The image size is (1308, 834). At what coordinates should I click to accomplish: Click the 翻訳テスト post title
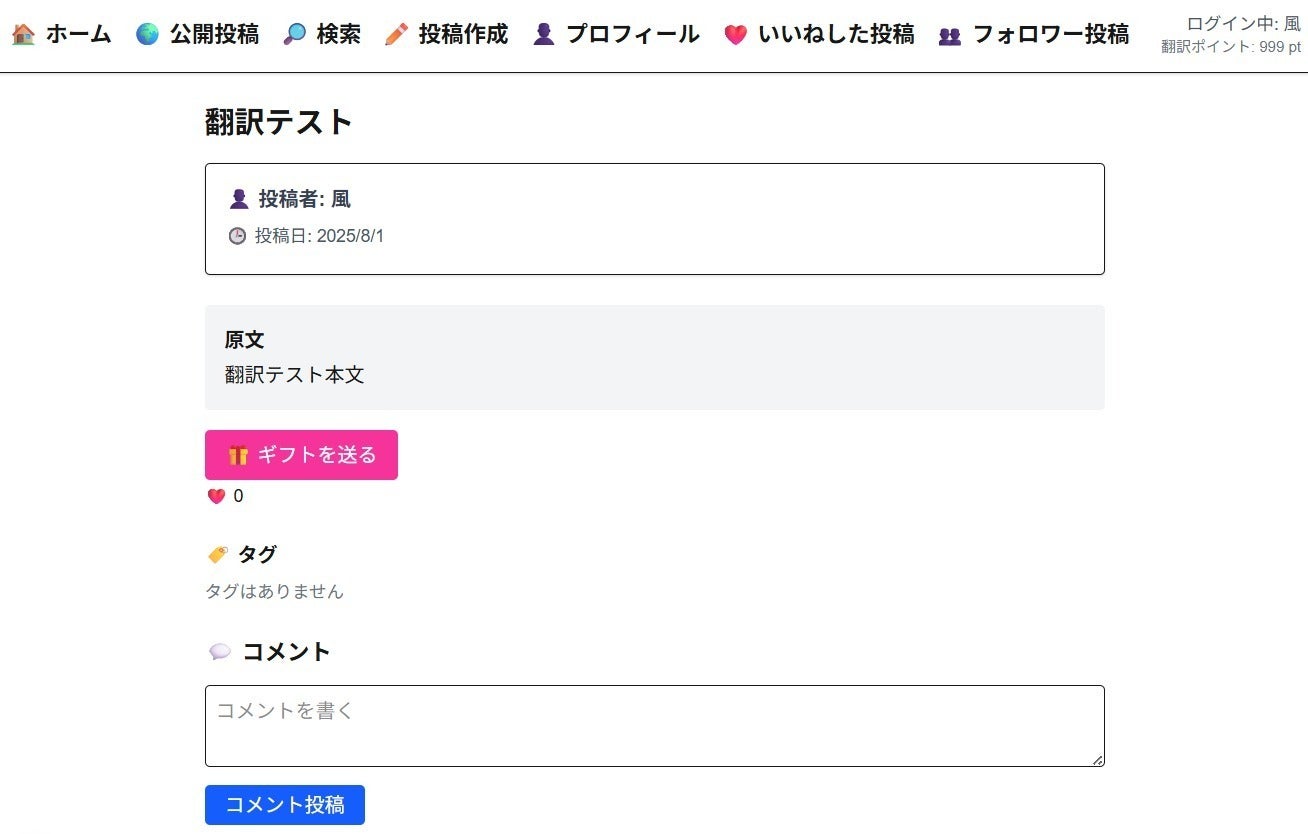coord(278,122)
